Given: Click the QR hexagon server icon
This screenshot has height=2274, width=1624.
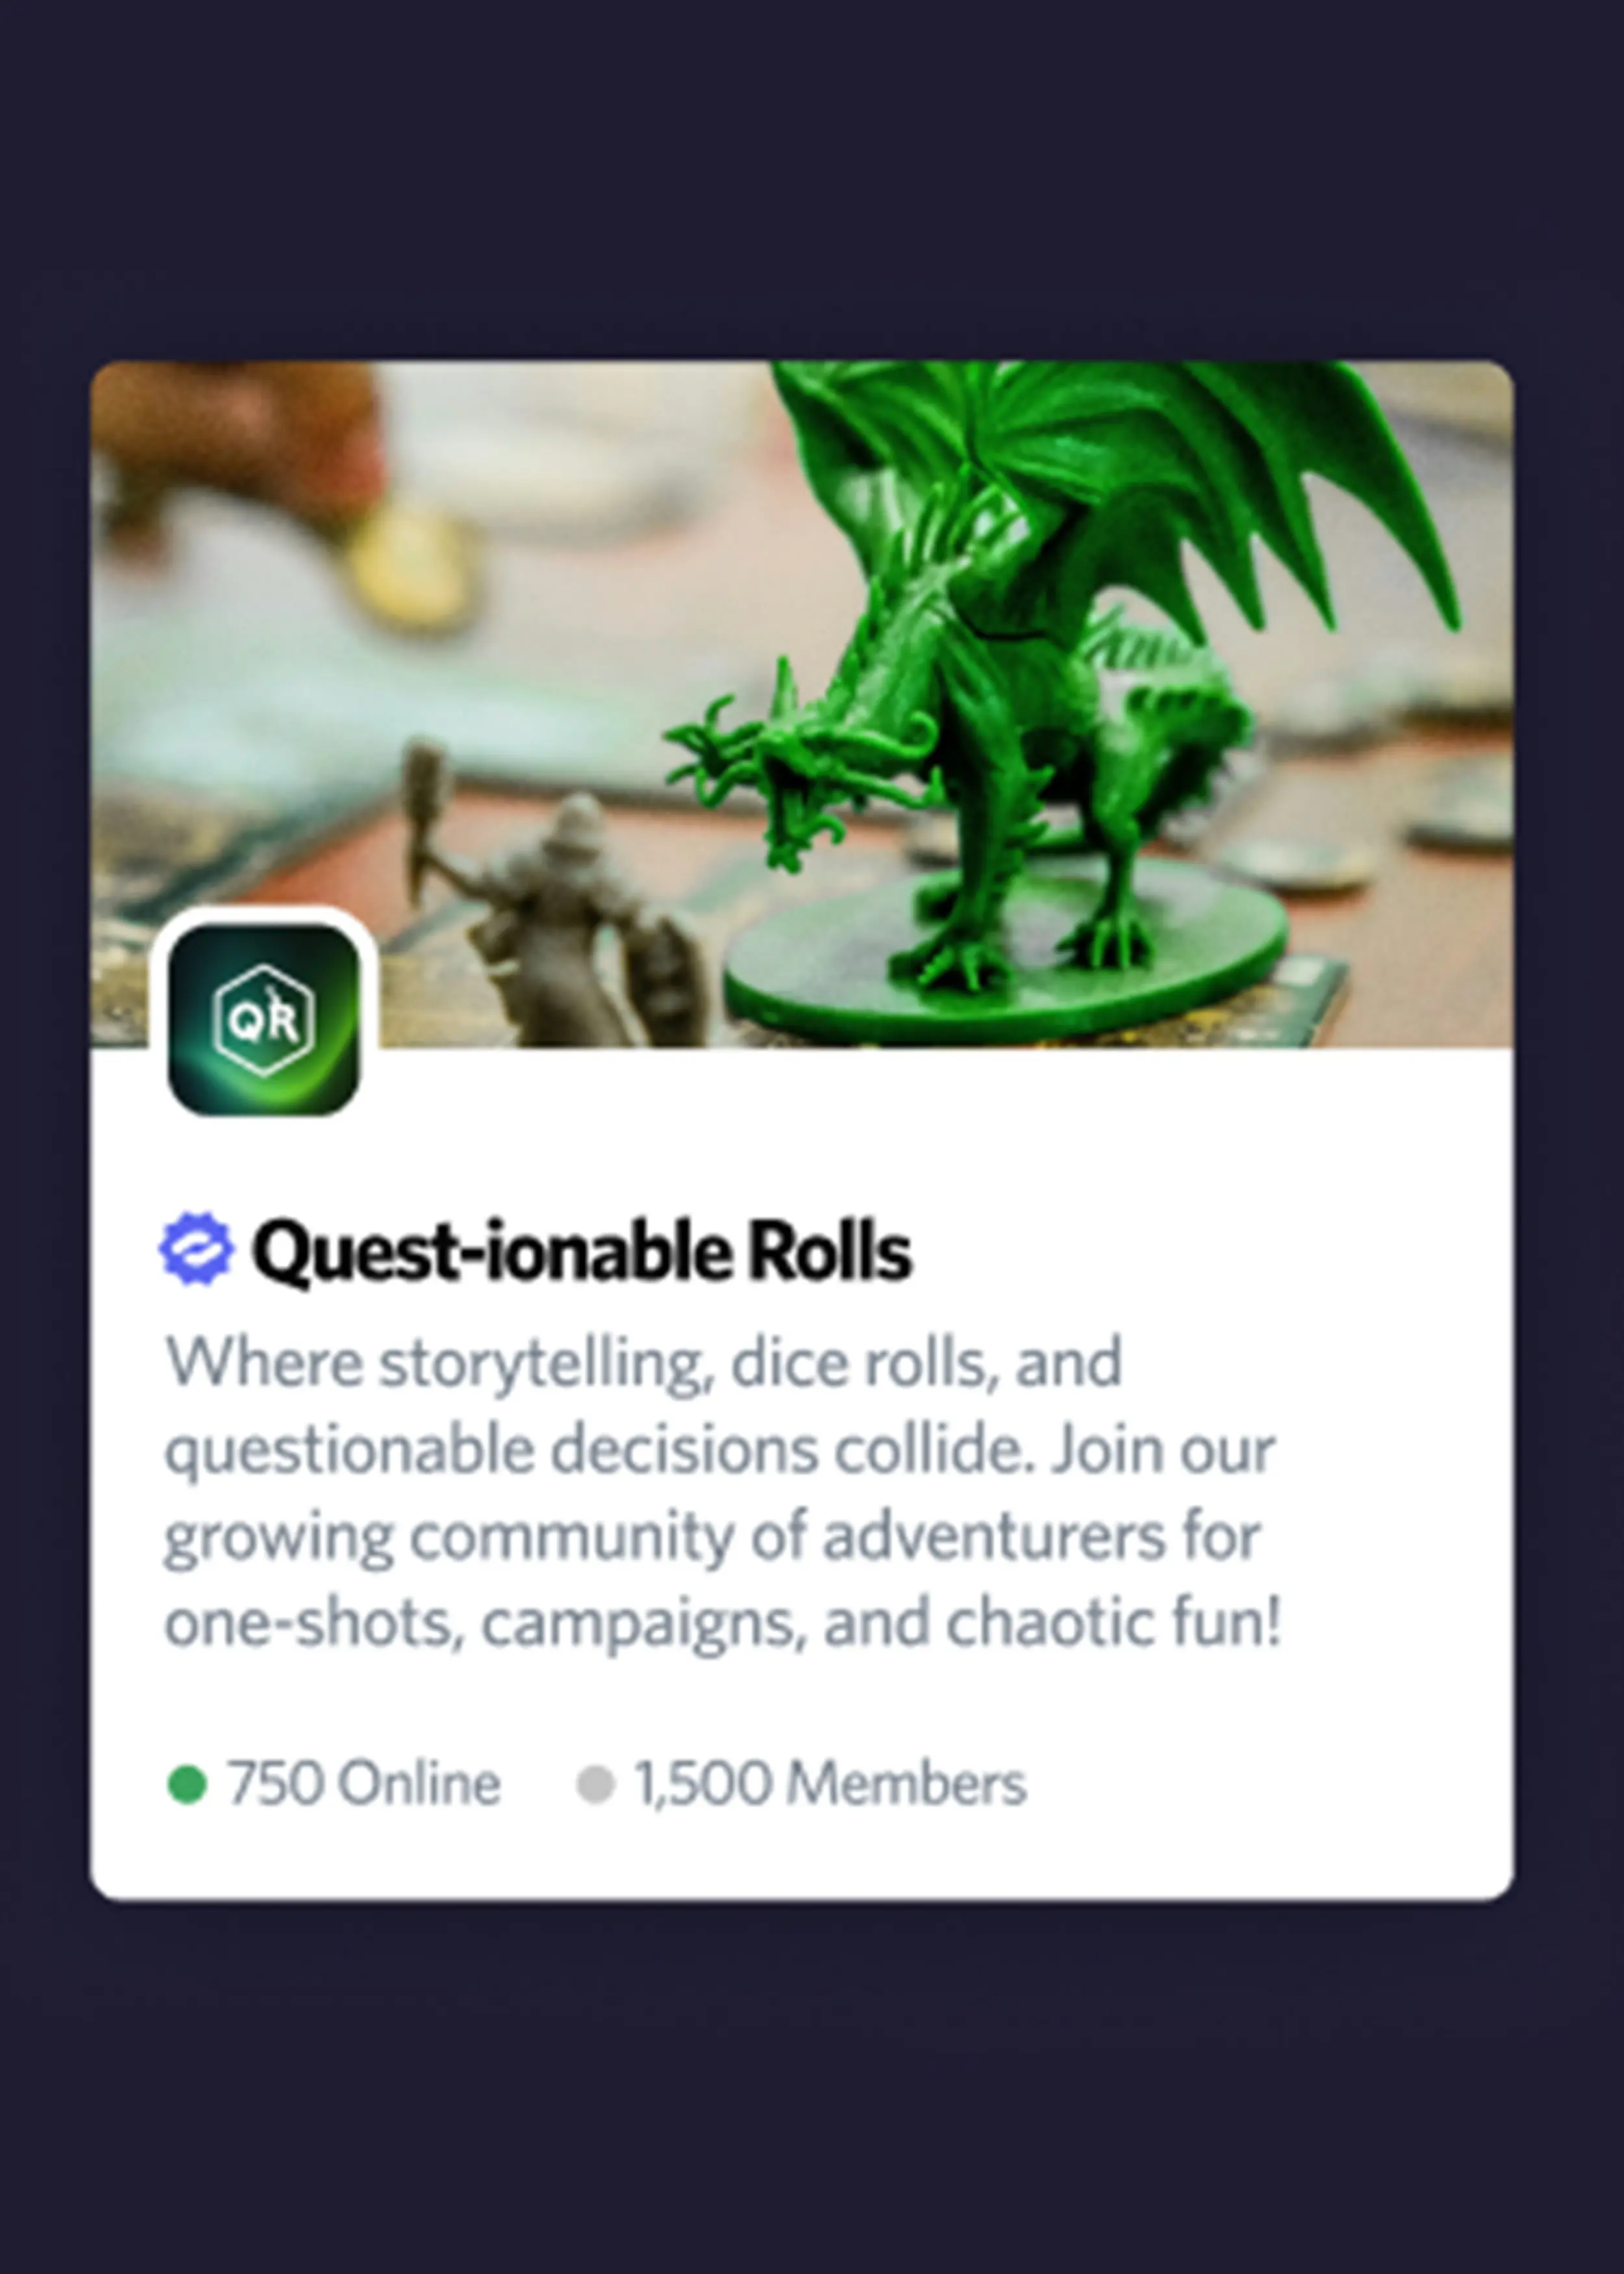Looking at the screenshot, I should (264, 1019).
